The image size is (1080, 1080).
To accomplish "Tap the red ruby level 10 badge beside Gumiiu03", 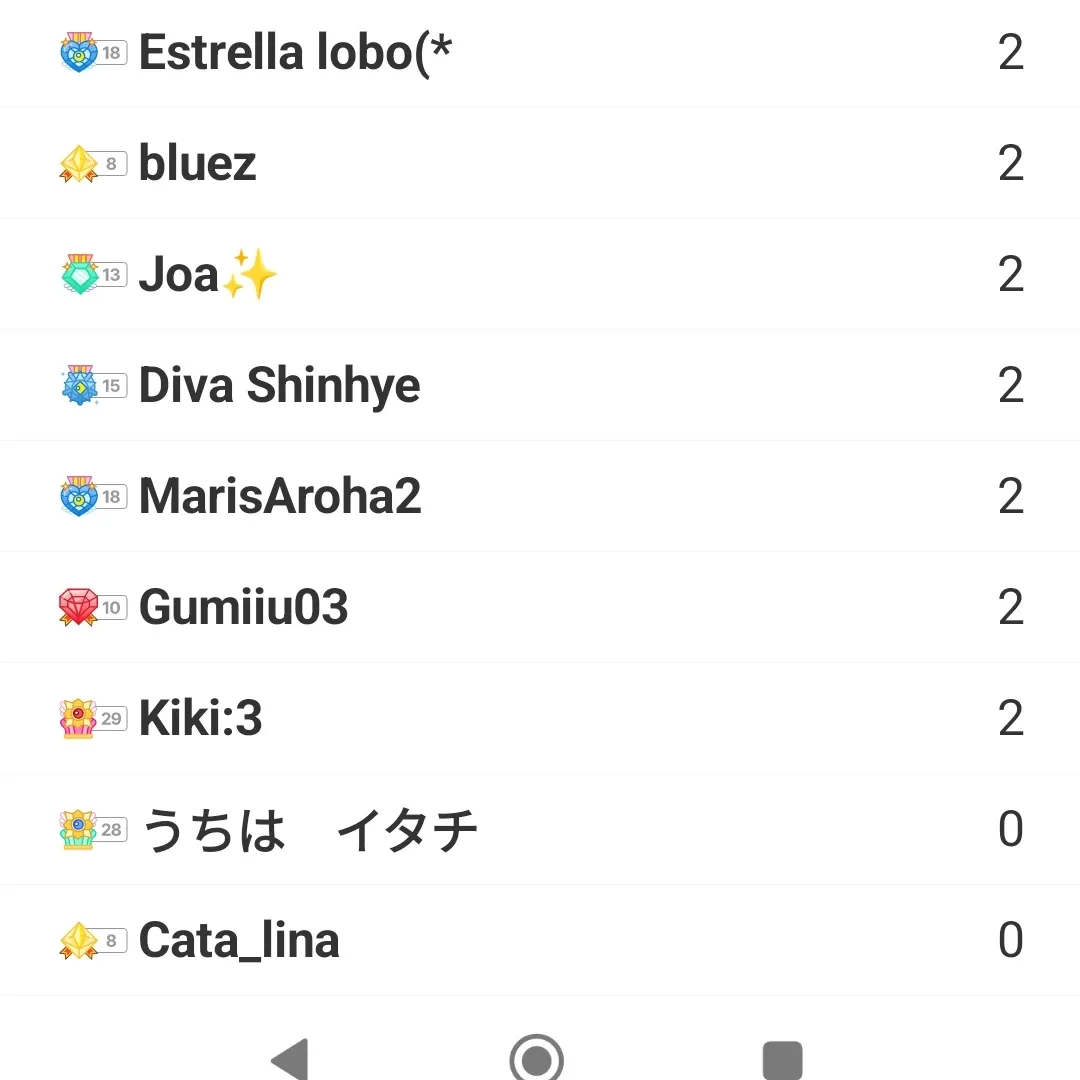I will 92,608.
